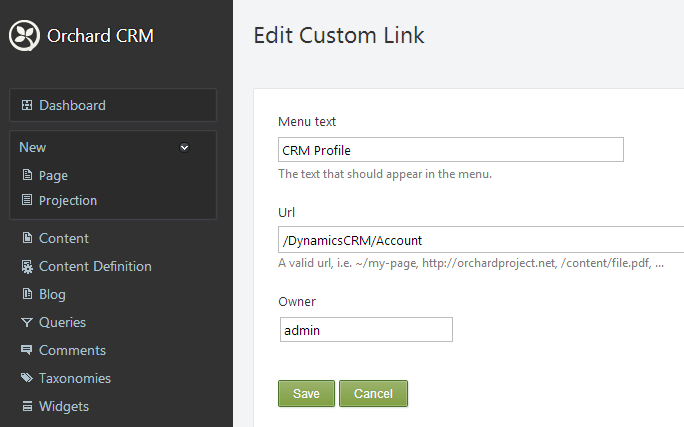The width and height of the screenshot is (684, 427).
Task: Click the Orchard CRM logo icon
Action: pyautogui.click(x=24, y=37)
